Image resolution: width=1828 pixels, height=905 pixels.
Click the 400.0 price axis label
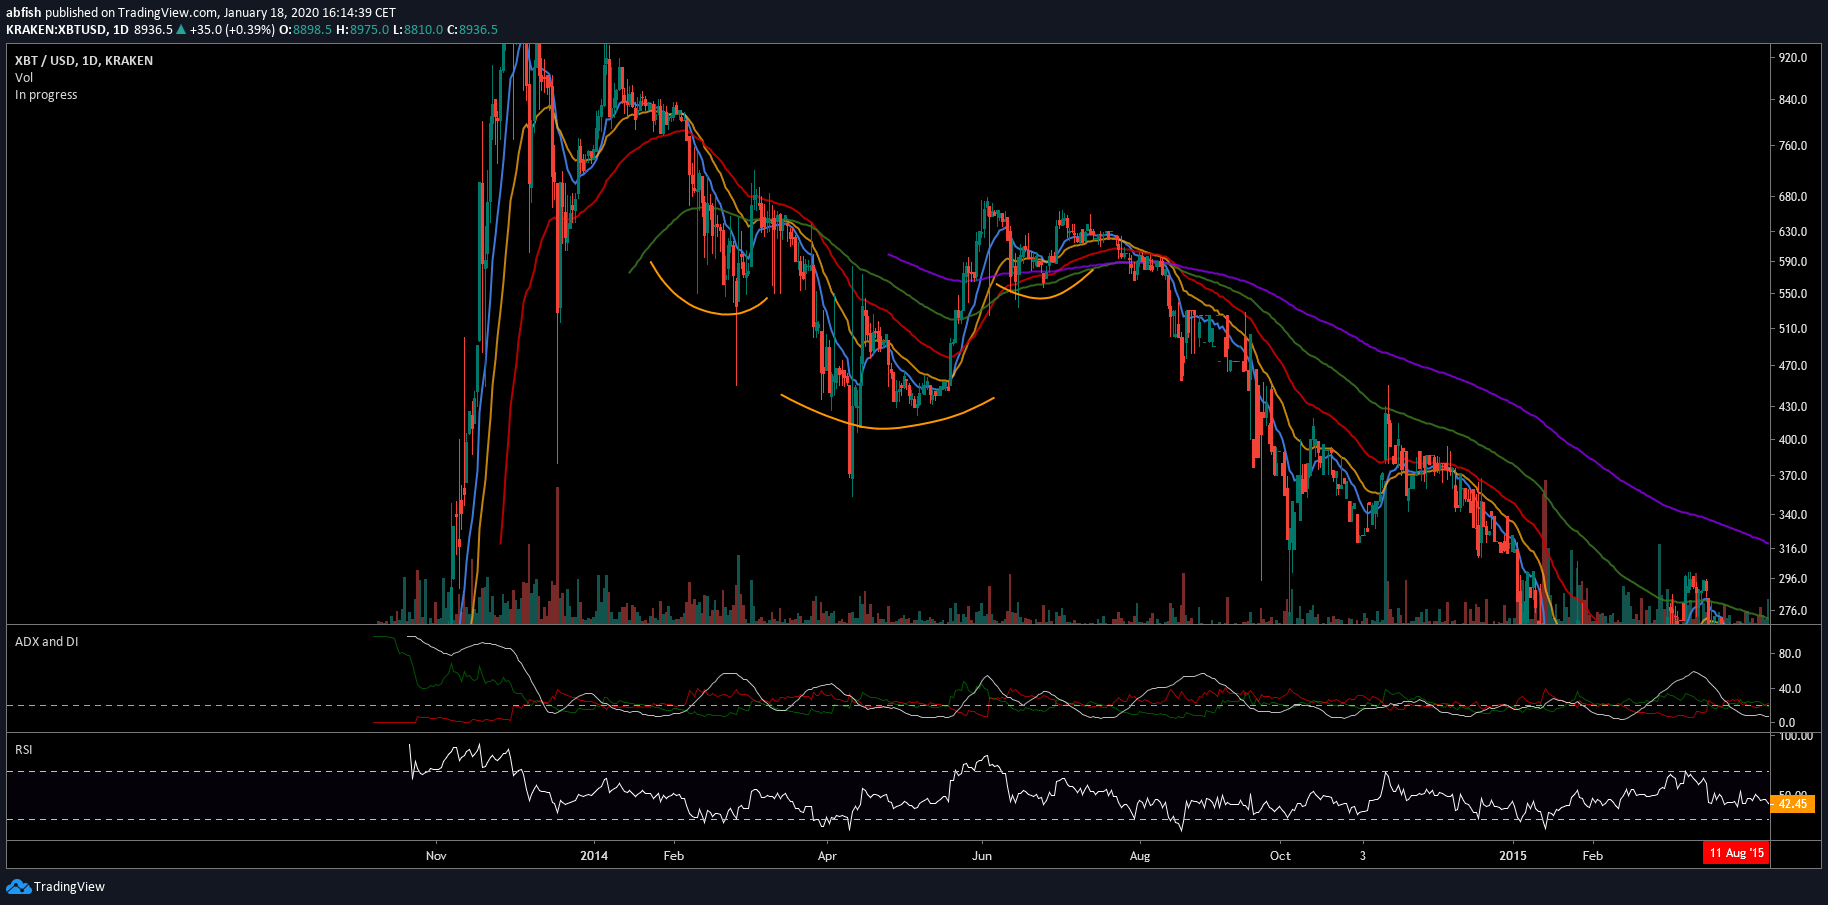[x=1793, y=440]
